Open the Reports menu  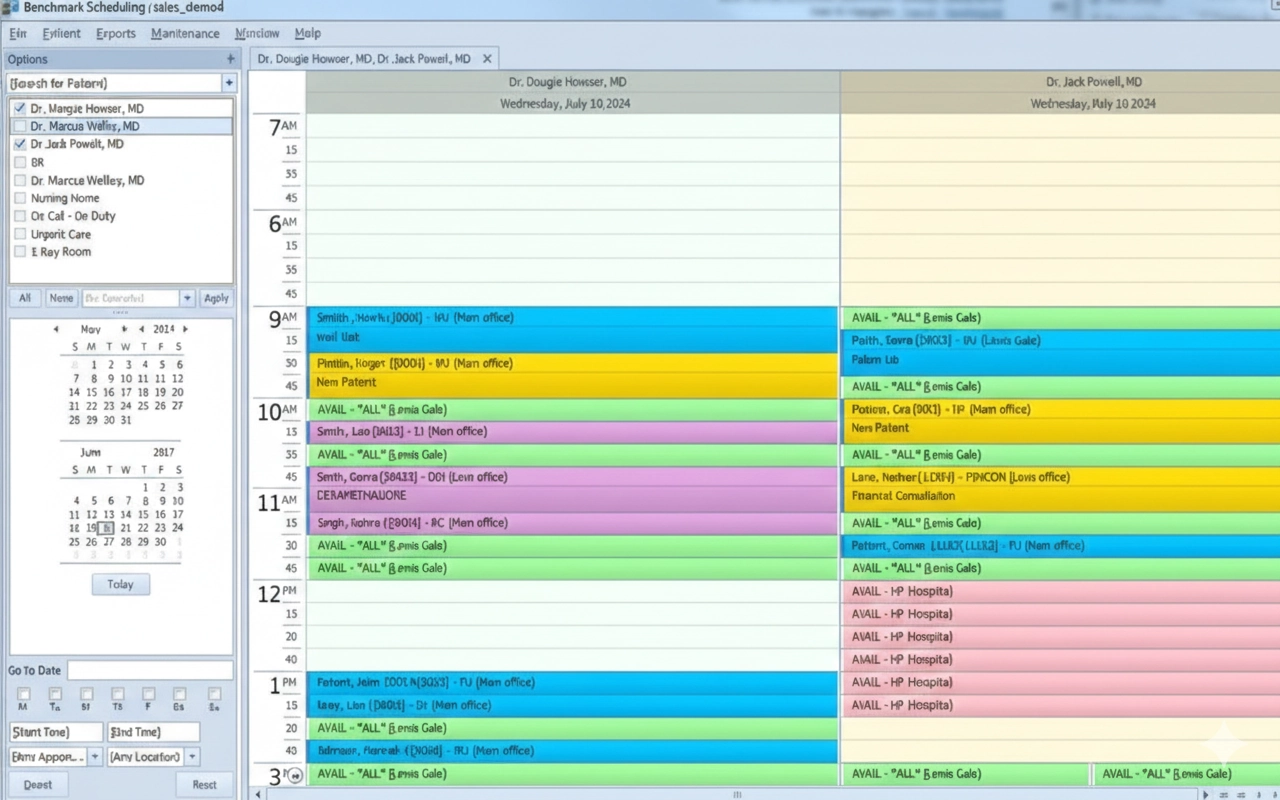(x=115, y=33)
